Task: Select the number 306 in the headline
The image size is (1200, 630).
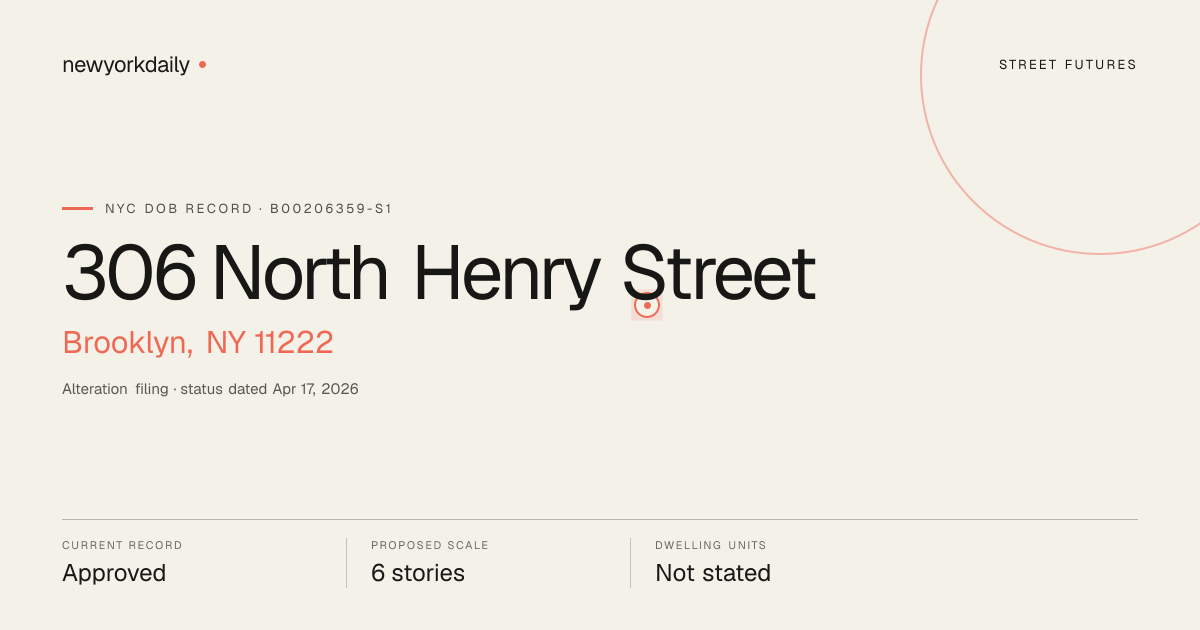Action: click(130, 274)
